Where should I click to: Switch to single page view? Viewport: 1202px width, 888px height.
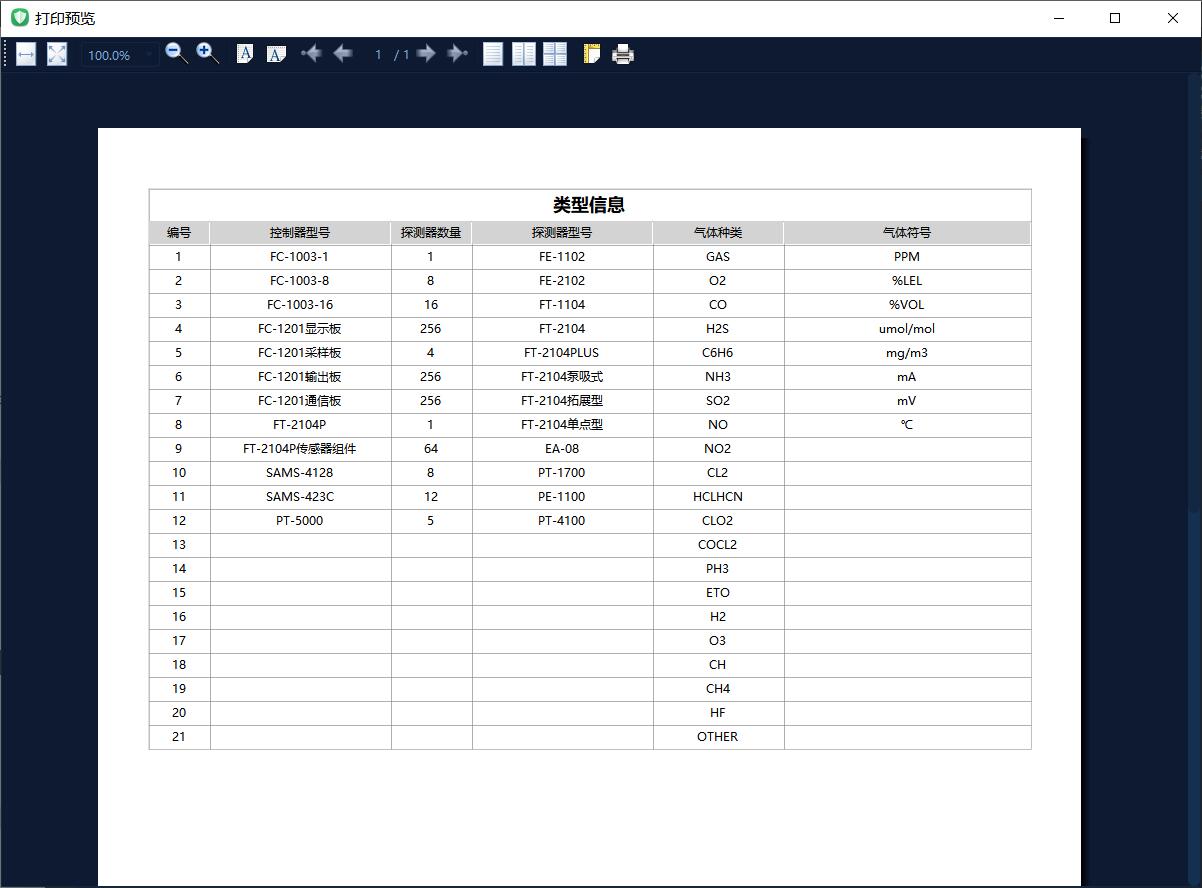coord(493,54)
